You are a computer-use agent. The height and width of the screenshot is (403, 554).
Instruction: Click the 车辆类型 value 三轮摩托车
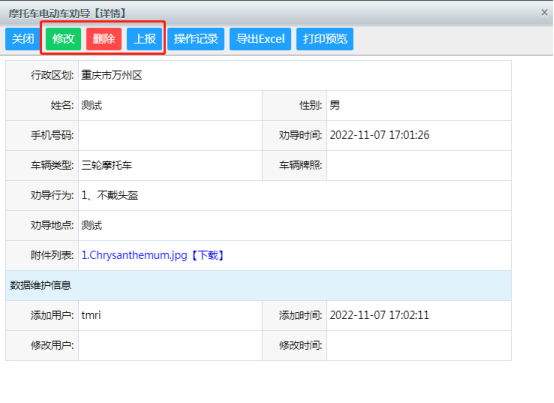pos(107,165)
